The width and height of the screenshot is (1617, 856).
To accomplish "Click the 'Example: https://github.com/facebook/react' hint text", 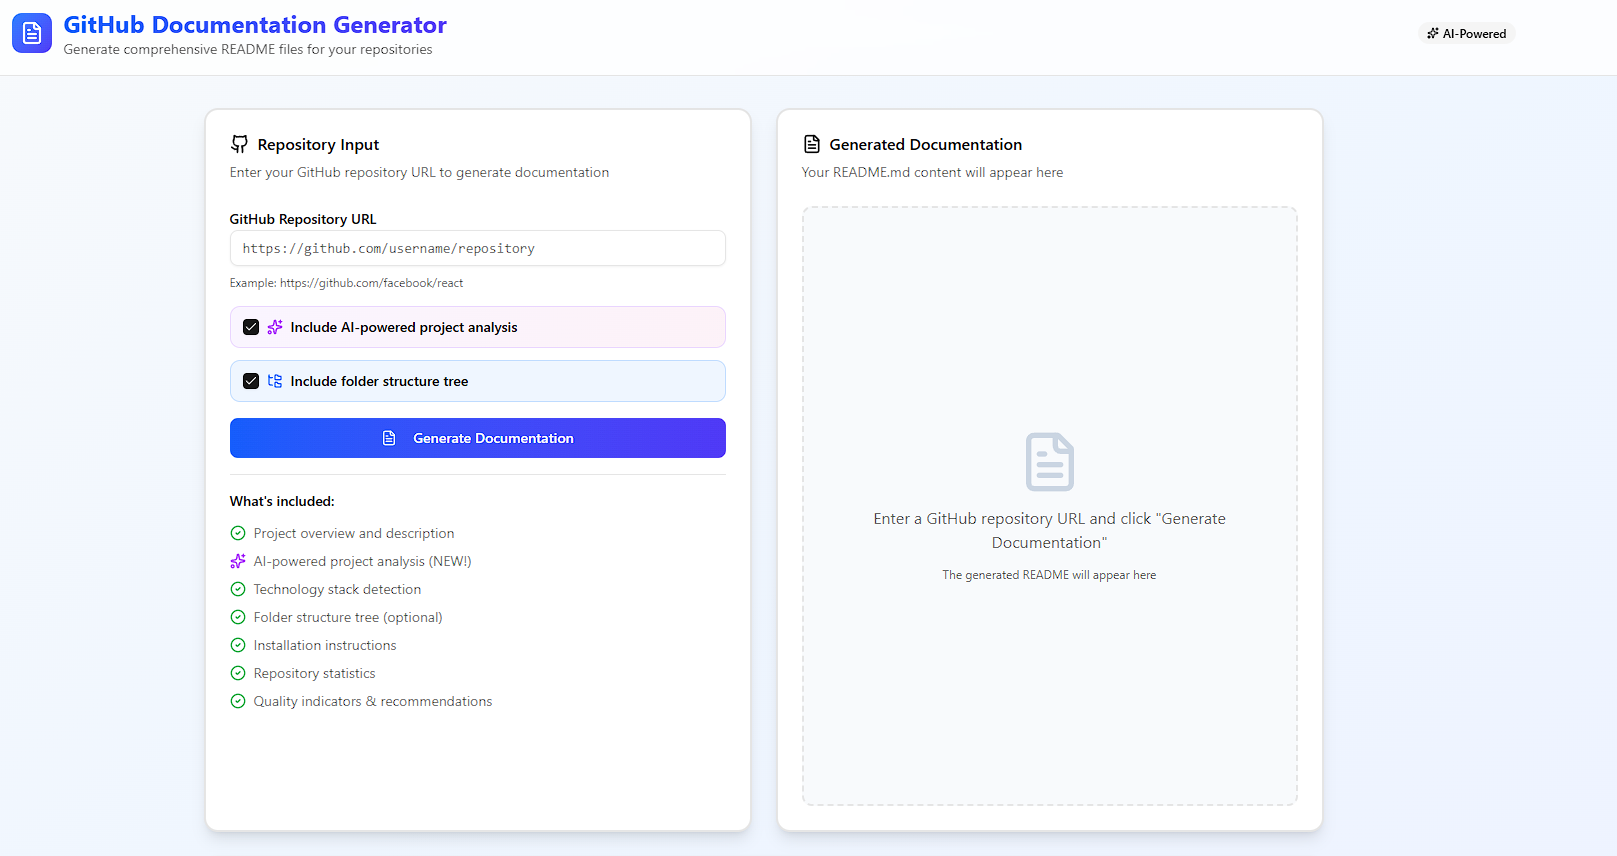I will (346, 283).
